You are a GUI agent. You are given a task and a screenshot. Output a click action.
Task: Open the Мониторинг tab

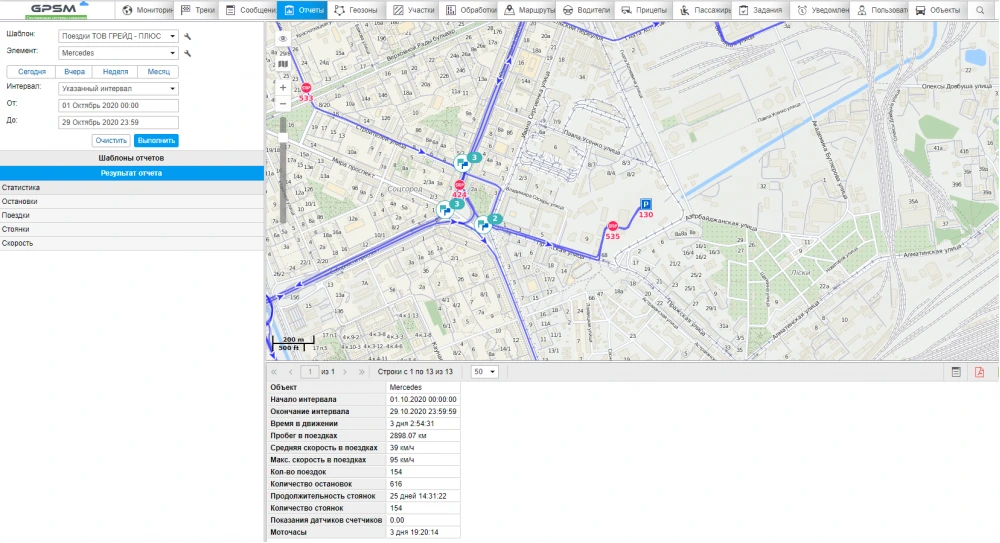coord(145,10)
